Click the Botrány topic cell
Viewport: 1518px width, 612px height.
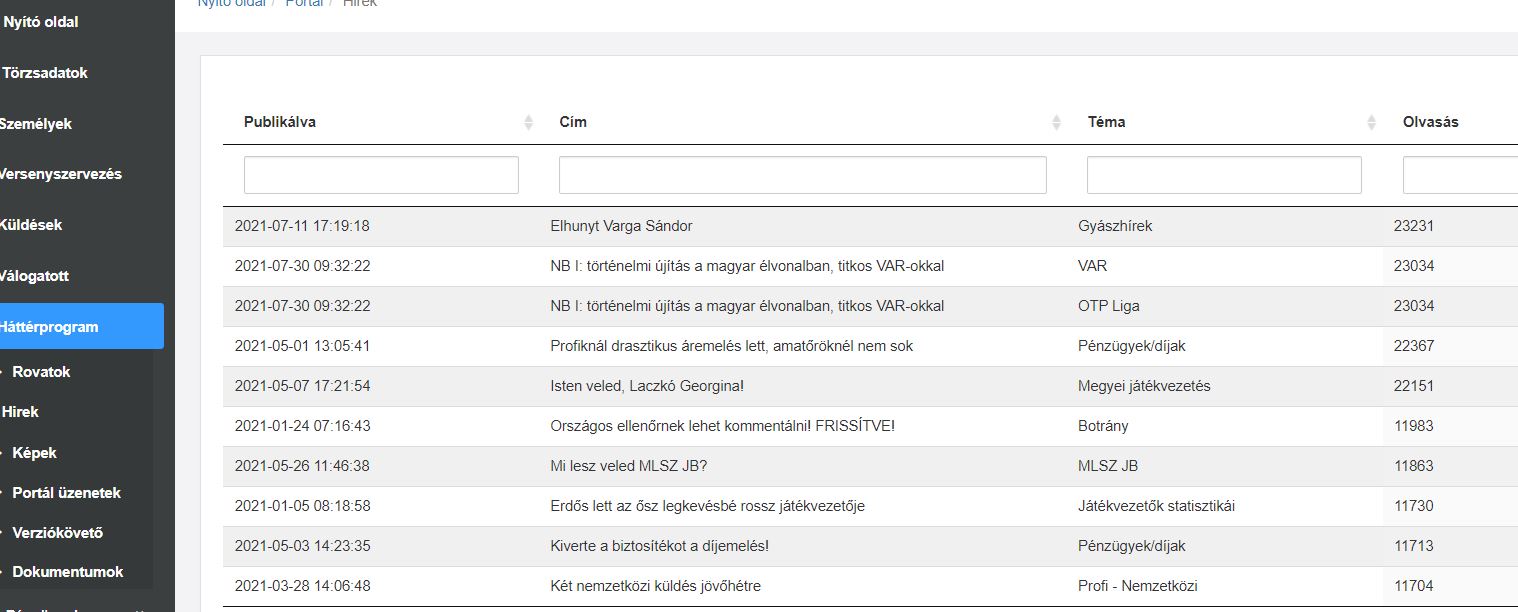tap(1103, 426)
